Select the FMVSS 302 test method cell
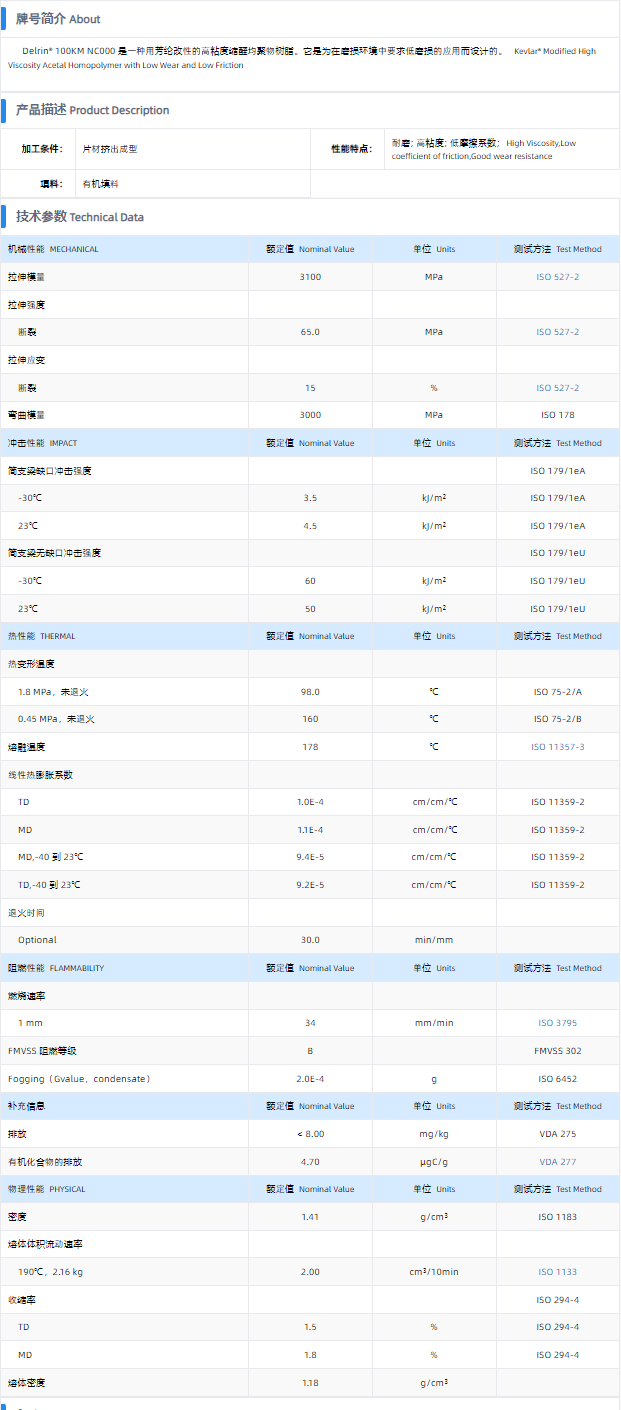Screen dimensions: 621x1410 tap(557, 1051)
